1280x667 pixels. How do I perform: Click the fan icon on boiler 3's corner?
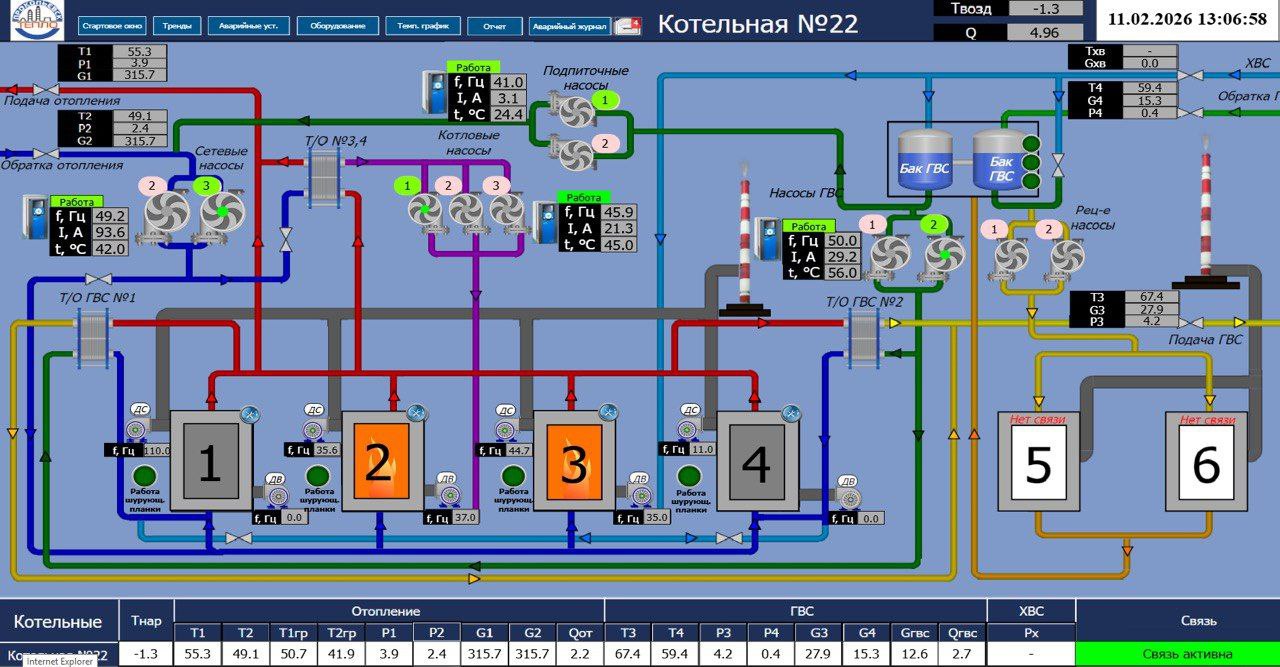tap(608, 412)
